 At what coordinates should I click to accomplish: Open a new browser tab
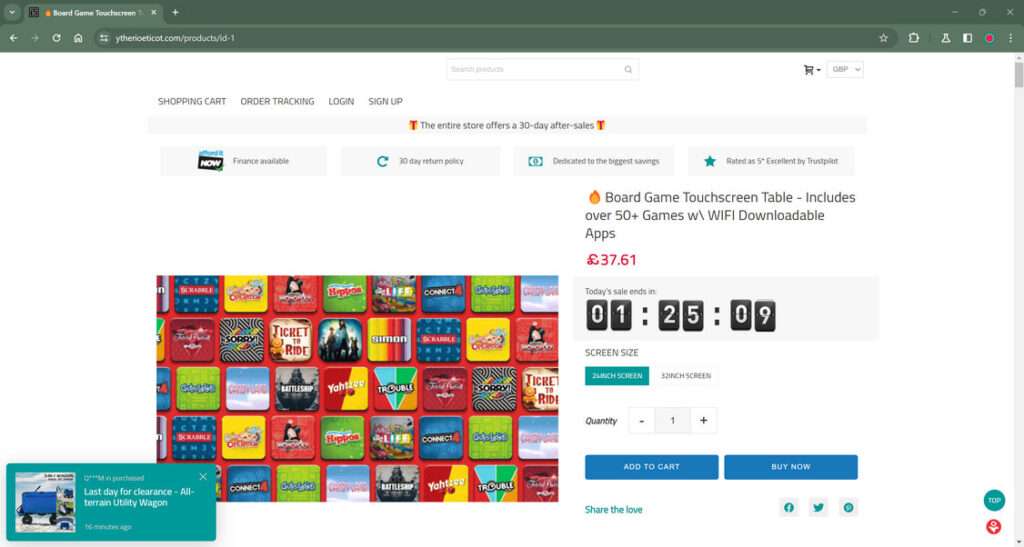point(175,12)
